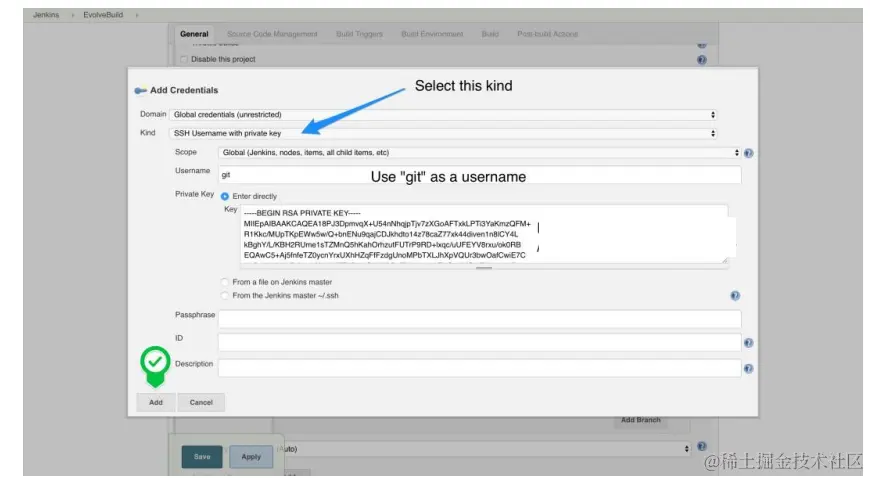The height and width of the screenshot is (478, 870).
Task: Expand the Scope dropdown
Action: 479,153
